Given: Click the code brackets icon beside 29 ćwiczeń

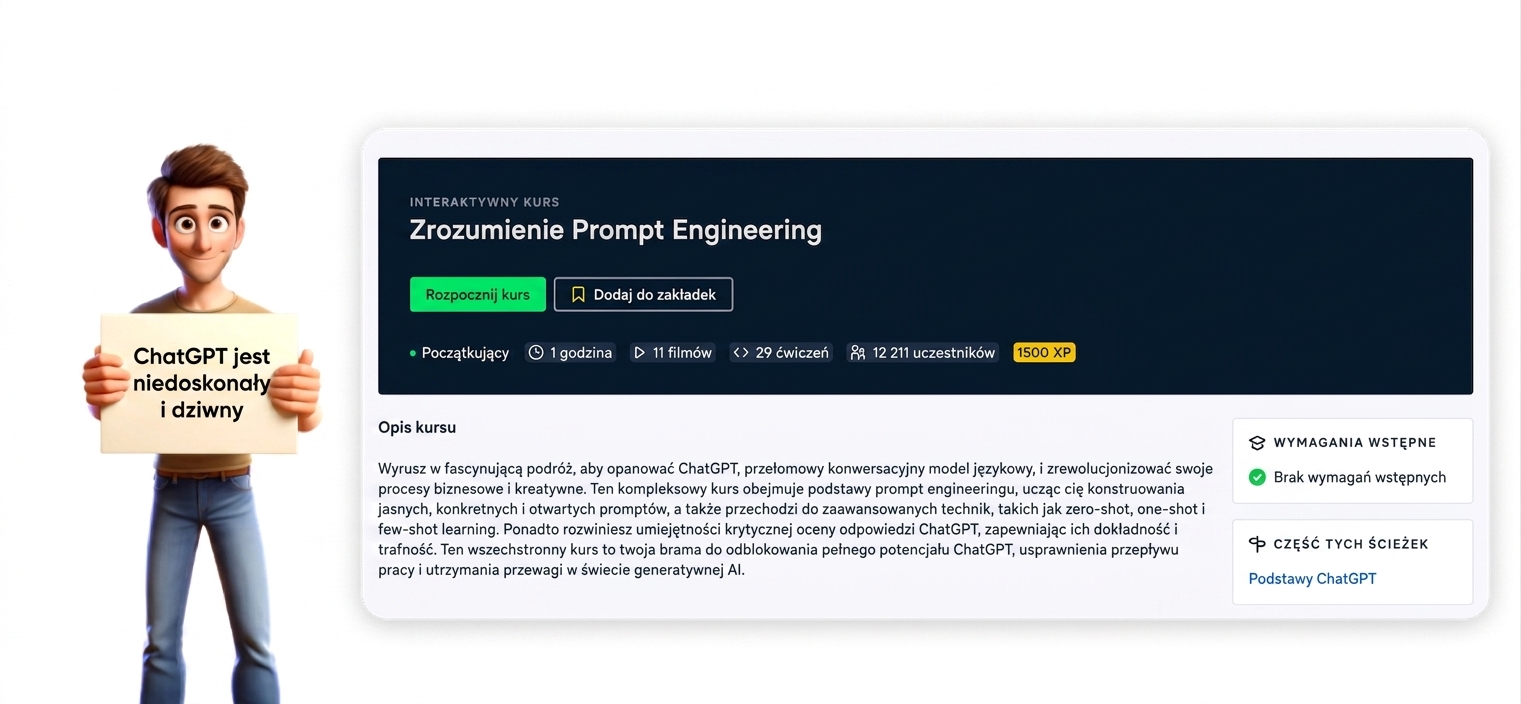Looking at the screenshot, I should (x=741, y=352).
